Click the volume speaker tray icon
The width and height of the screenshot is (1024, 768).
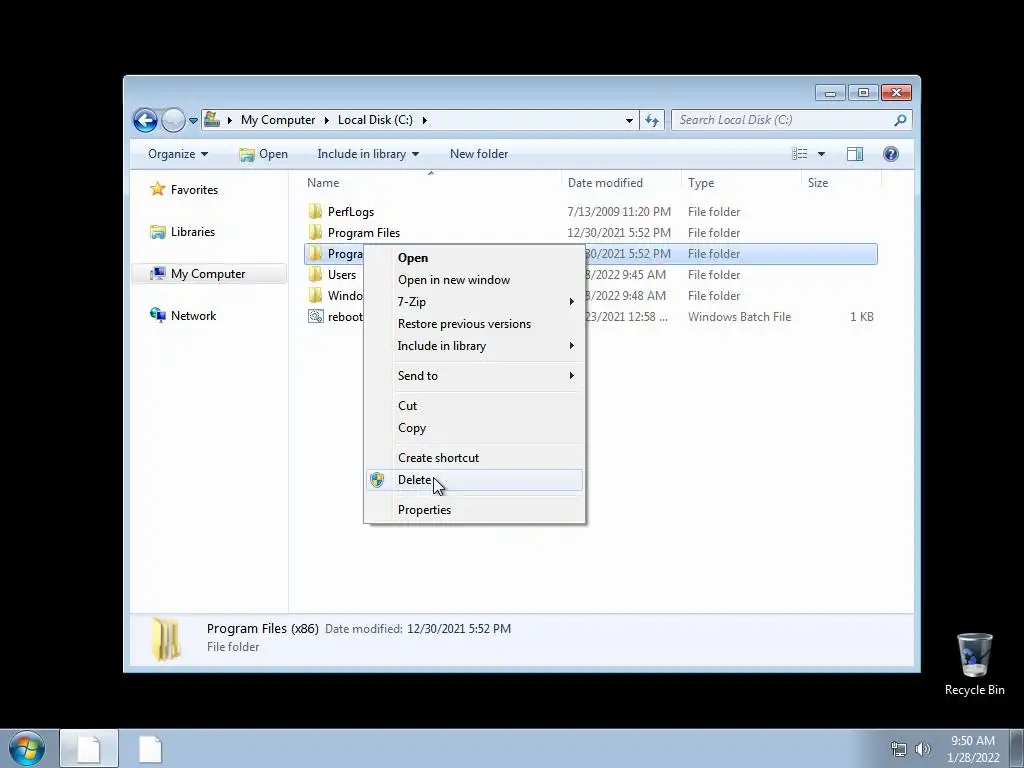(x=923, y=749)
